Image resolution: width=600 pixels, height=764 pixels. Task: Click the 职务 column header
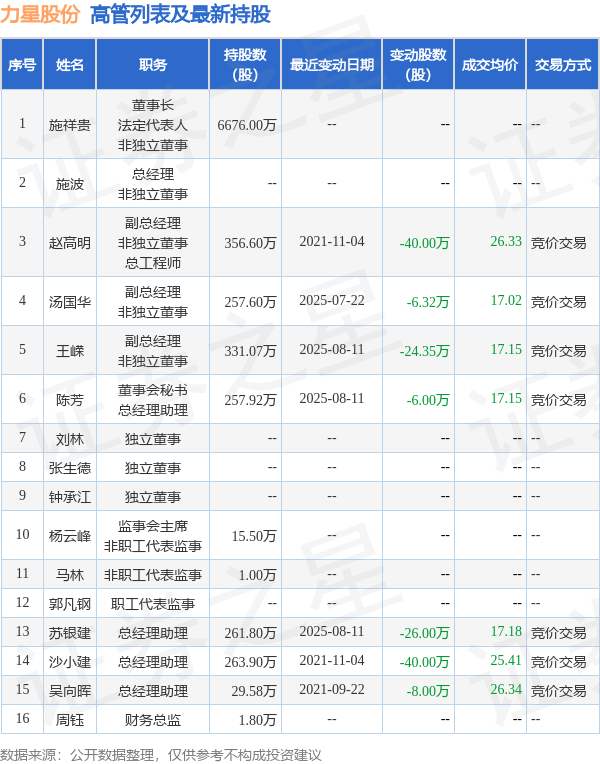153,65
